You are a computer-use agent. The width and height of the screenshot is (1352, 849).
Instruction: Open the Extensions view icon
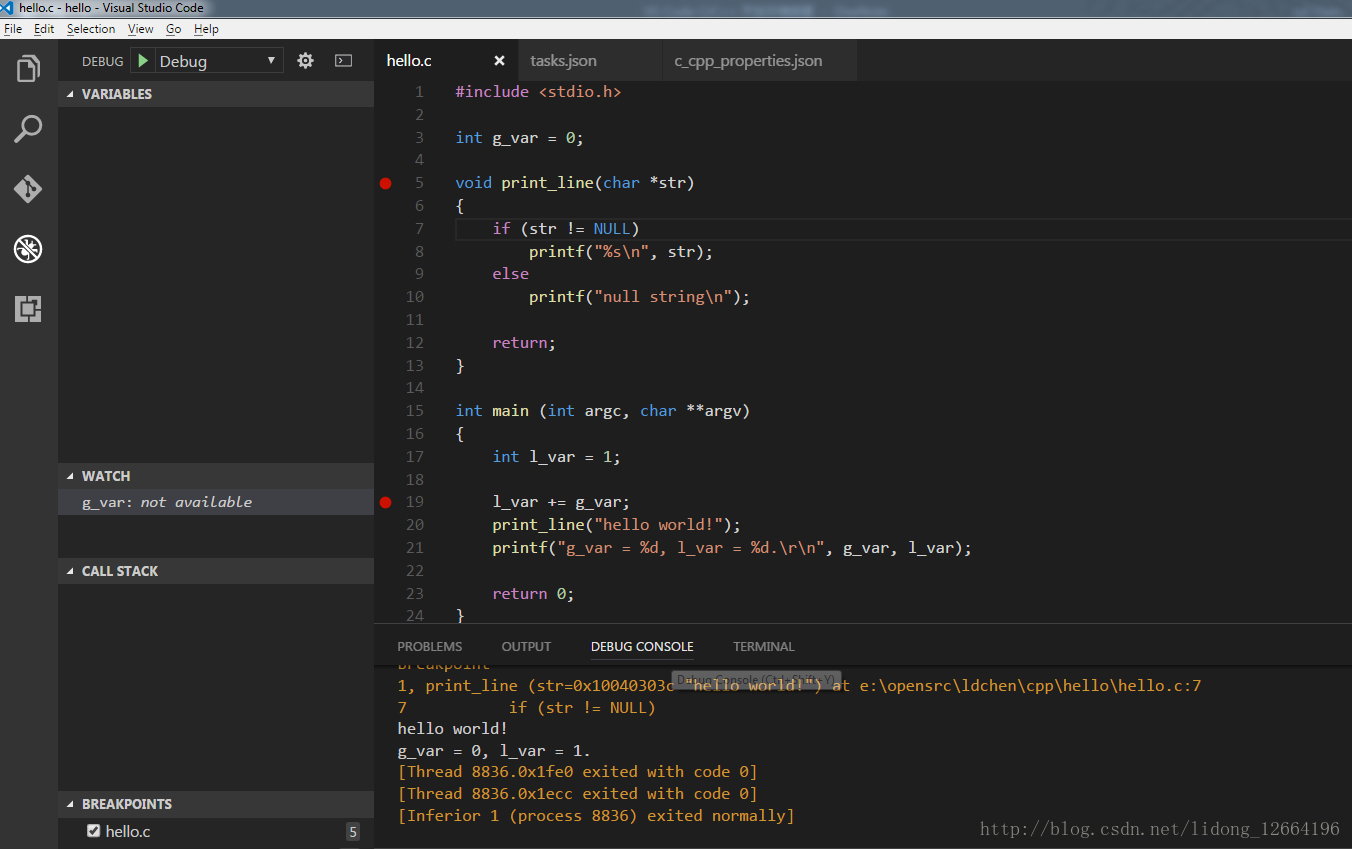click(x=28, y=309)
